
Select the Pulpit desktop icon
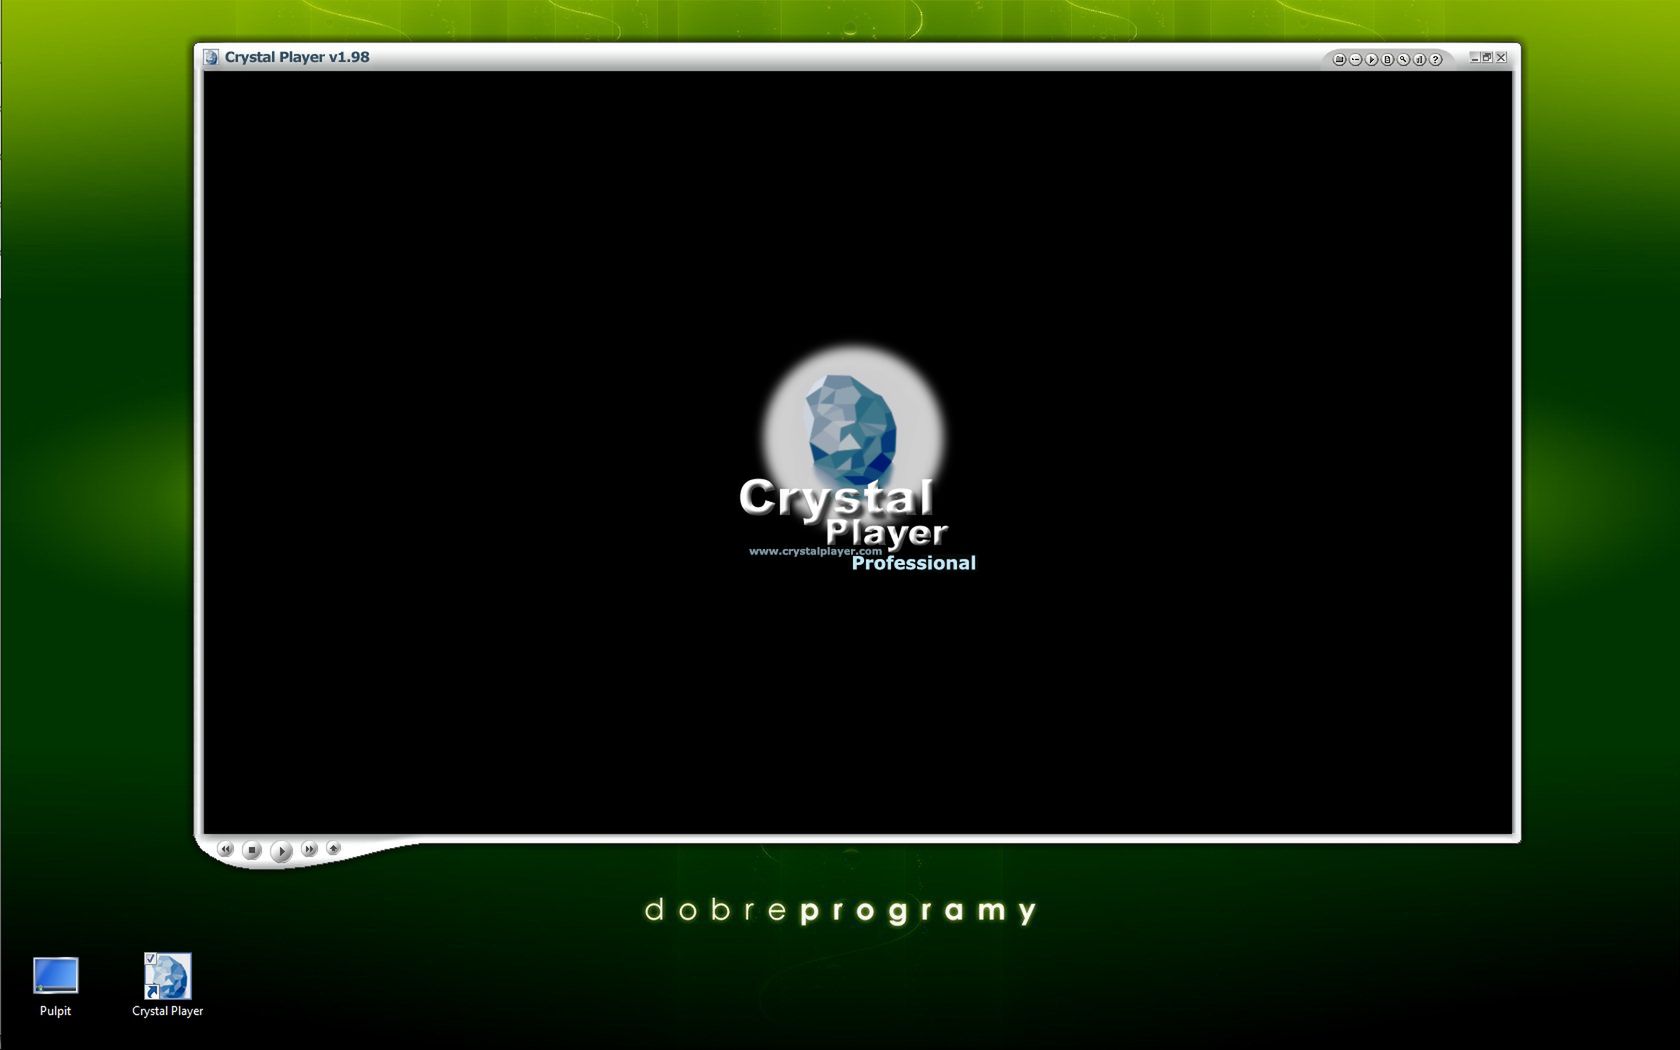coord(55,986)
